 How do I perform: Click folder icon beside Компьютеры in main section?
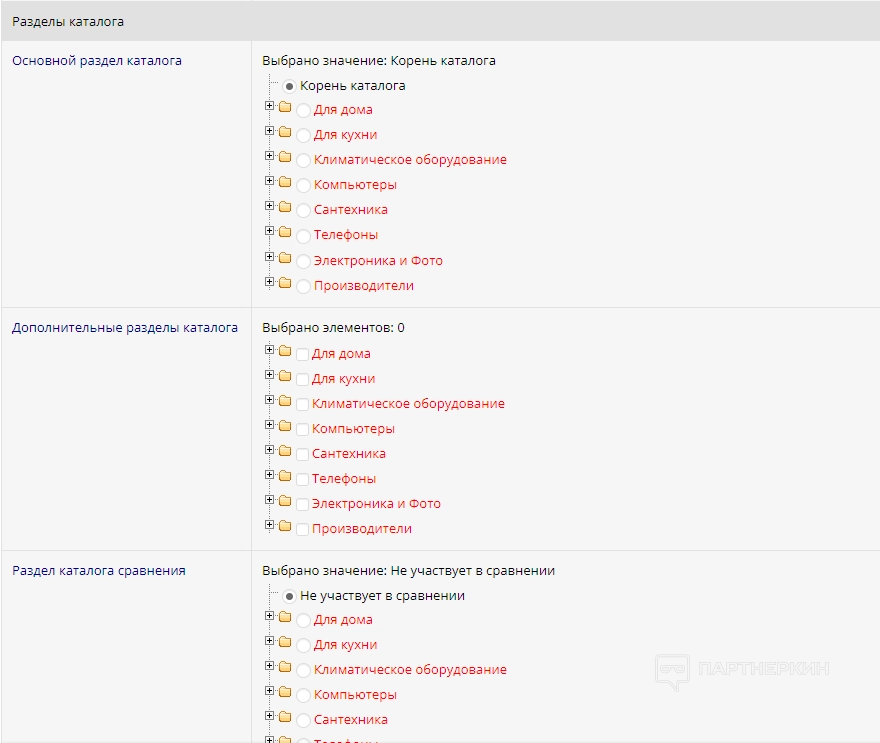click(x=285, y=182)
